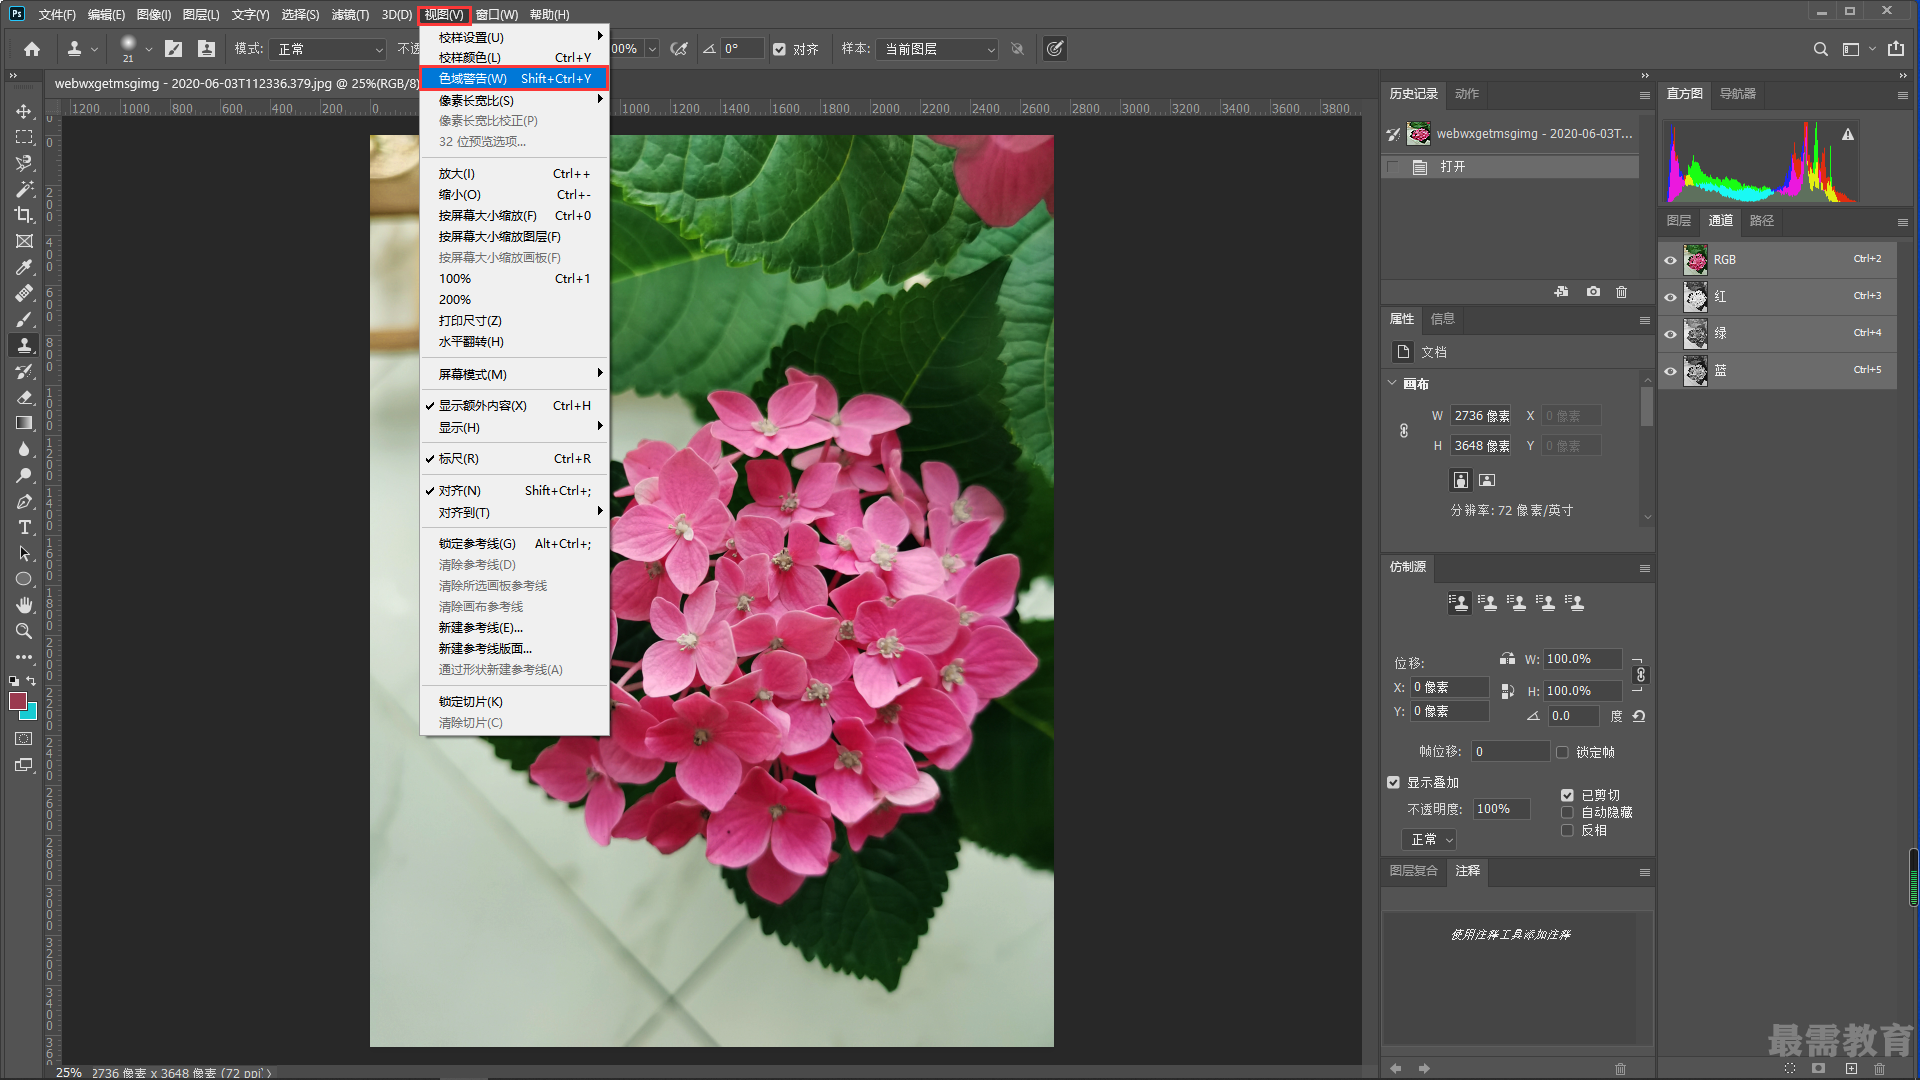Select the Ellipse shape tool
The height and width of the screenshot is (1080, 1920).
24,579
